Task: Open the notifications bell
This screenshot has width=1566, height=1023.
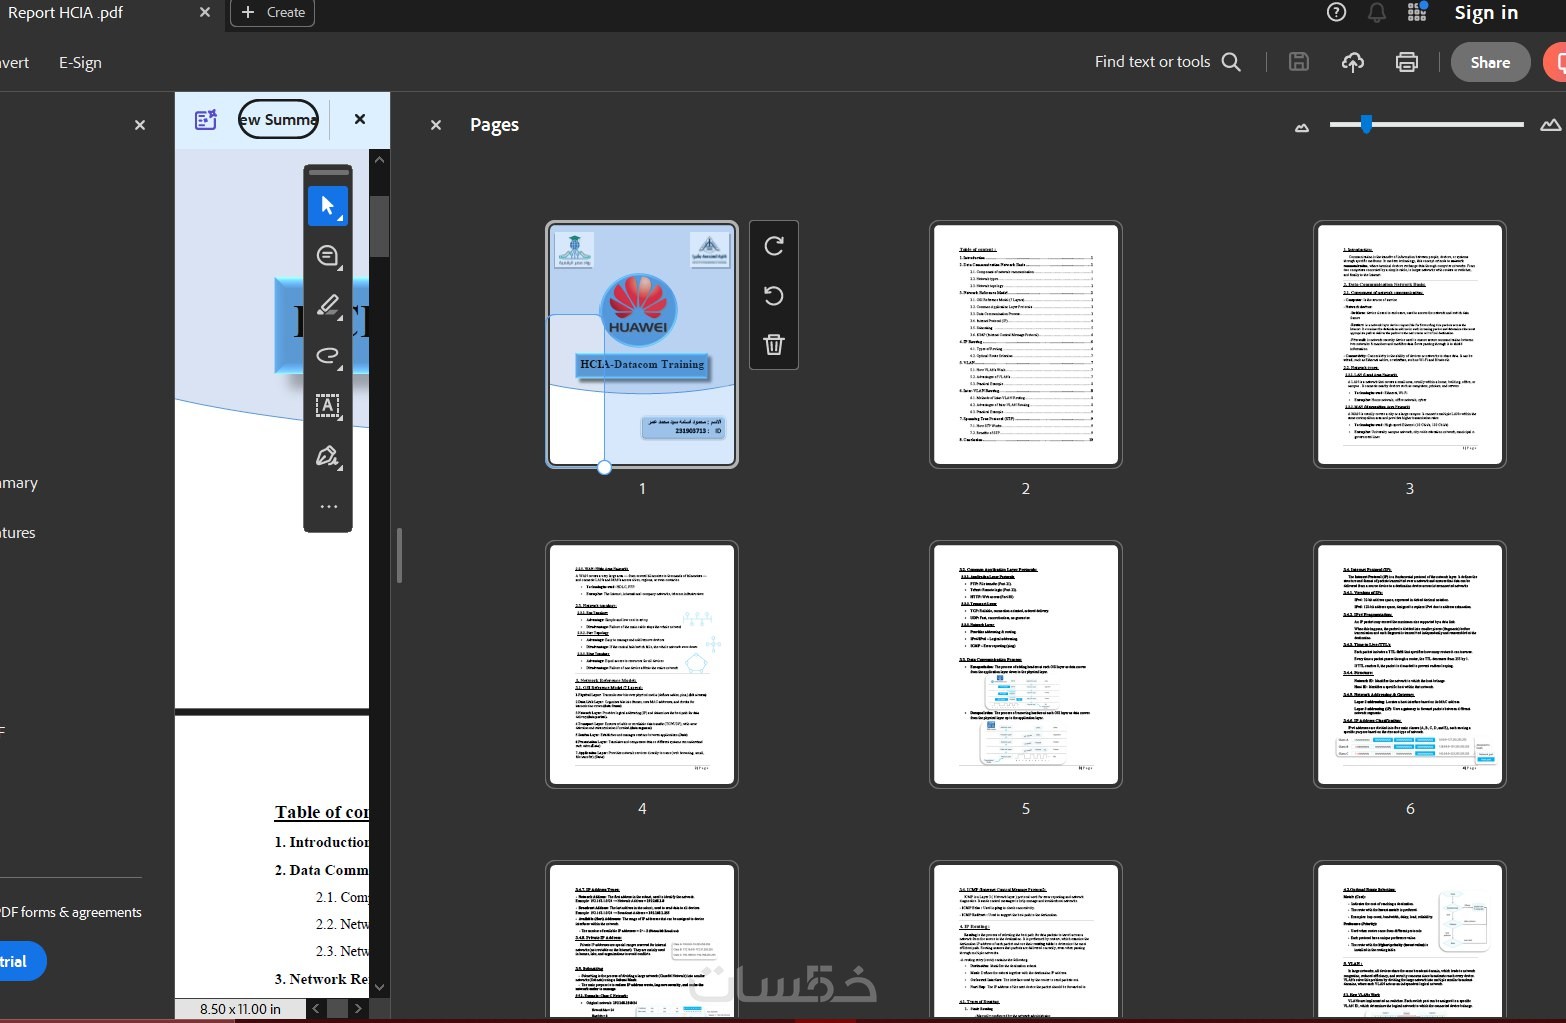Action: pyautogui.click(x=1377, y=12)
